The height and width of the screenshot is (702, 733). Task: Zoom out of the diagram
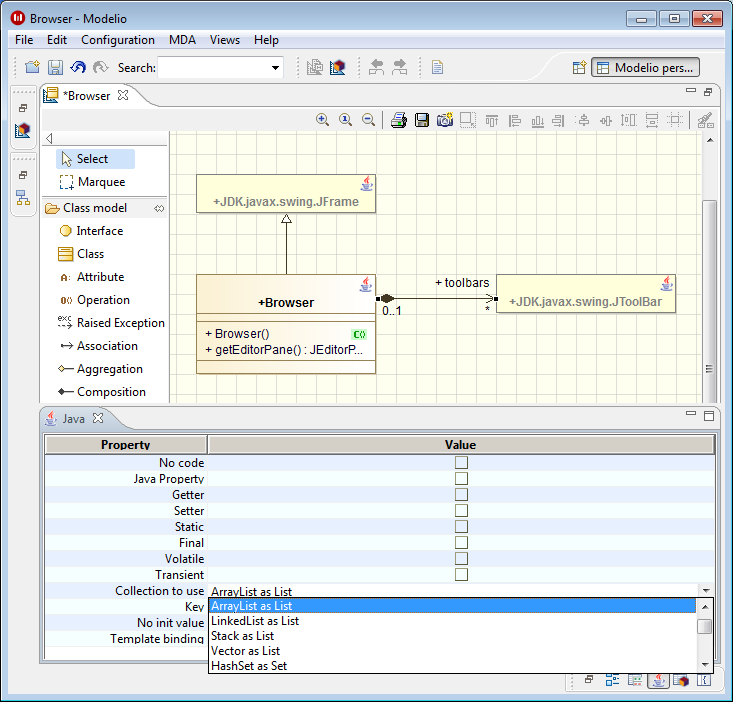point(368,120)
